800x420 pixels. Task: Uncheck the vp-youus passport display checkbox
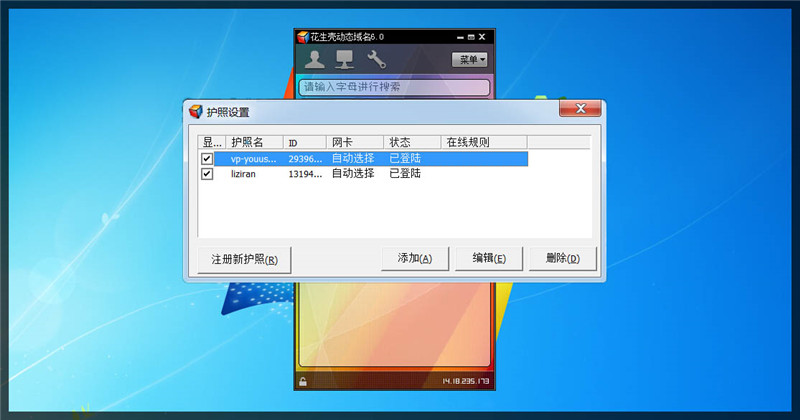click(x=207, y=159)
